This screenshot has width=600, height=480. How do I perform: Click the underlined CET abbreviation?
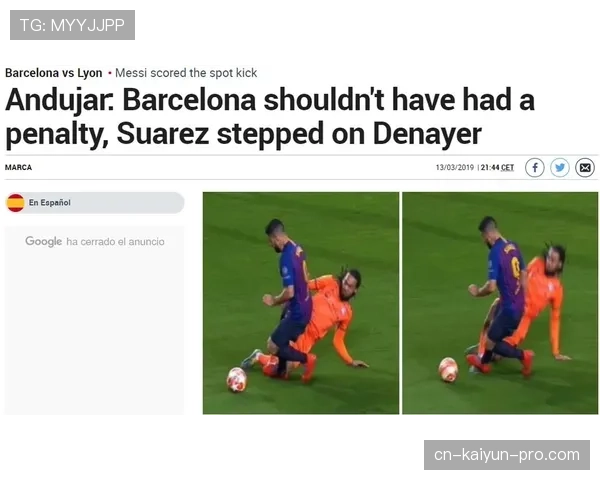507,168
